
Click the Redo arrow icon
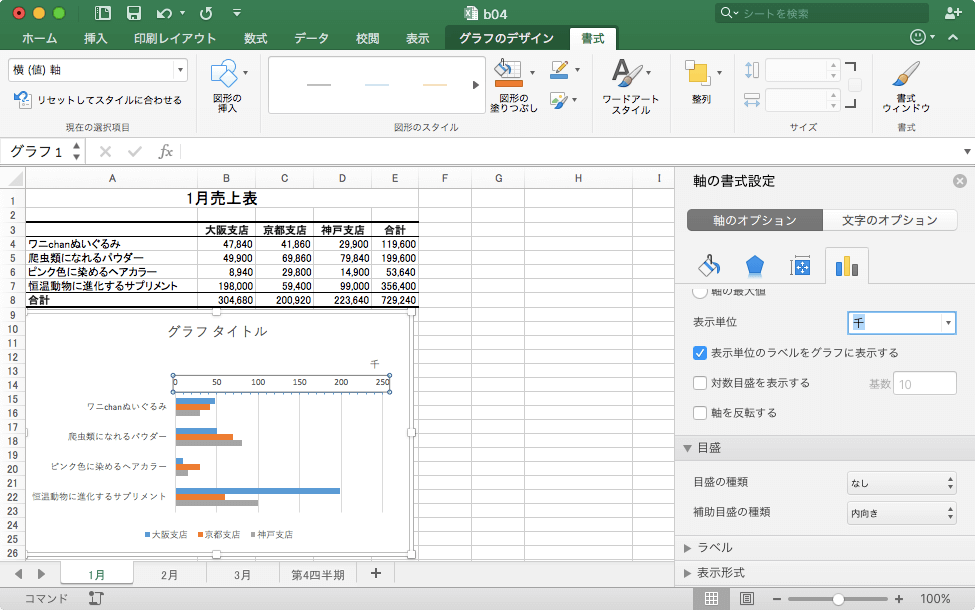pos(206,13)
